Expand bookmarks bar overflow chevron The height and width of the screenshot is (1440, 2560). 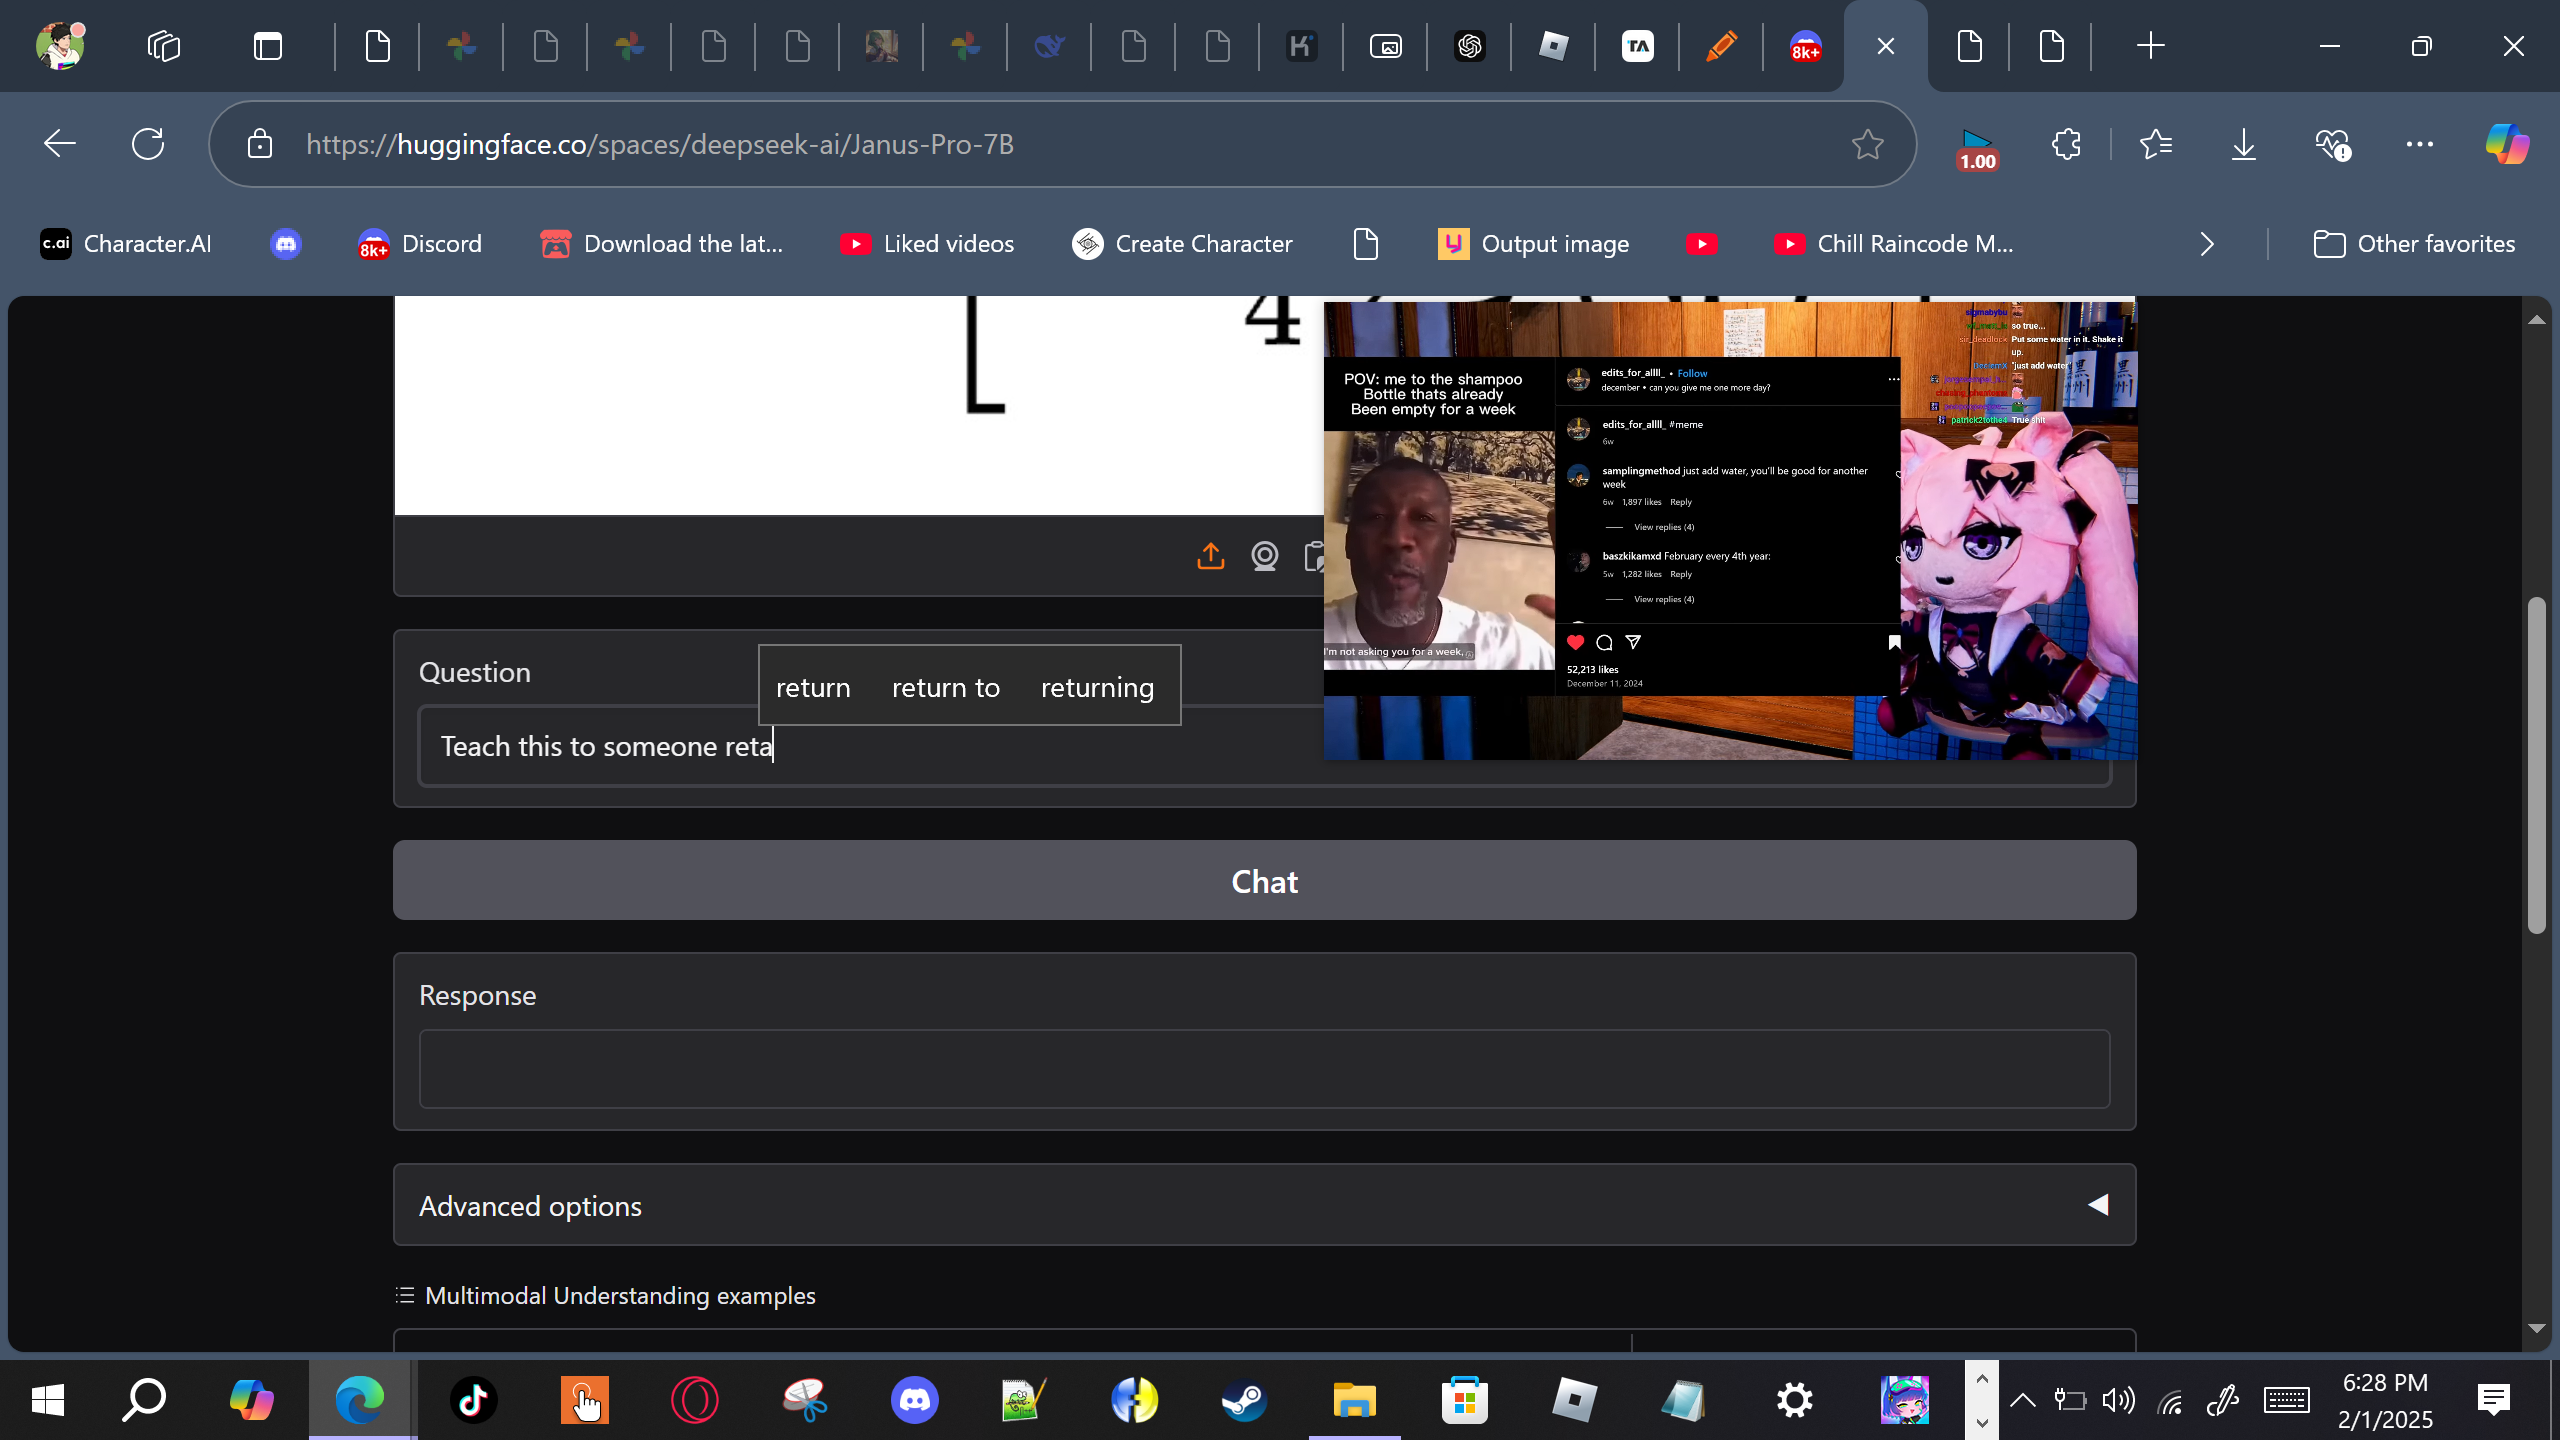pos(2207,244)
